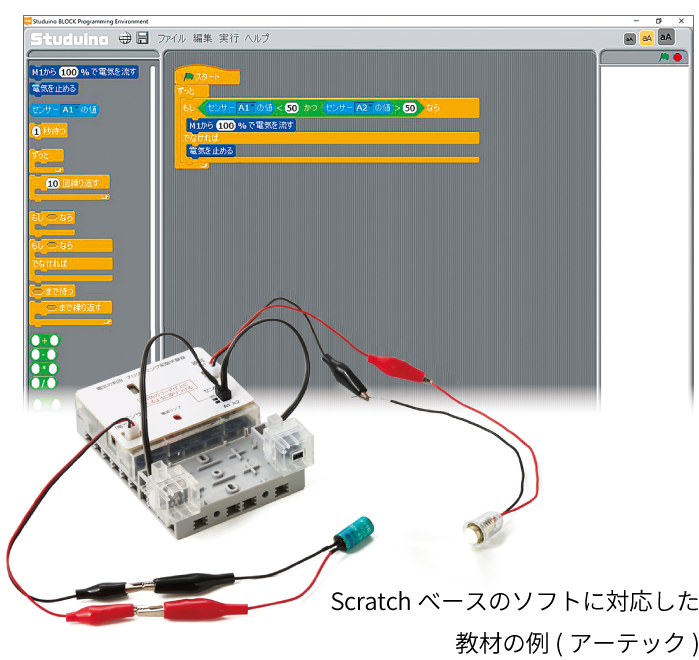Minimize the Studuino window
The image size is (699, 660).
pos(636,21)
